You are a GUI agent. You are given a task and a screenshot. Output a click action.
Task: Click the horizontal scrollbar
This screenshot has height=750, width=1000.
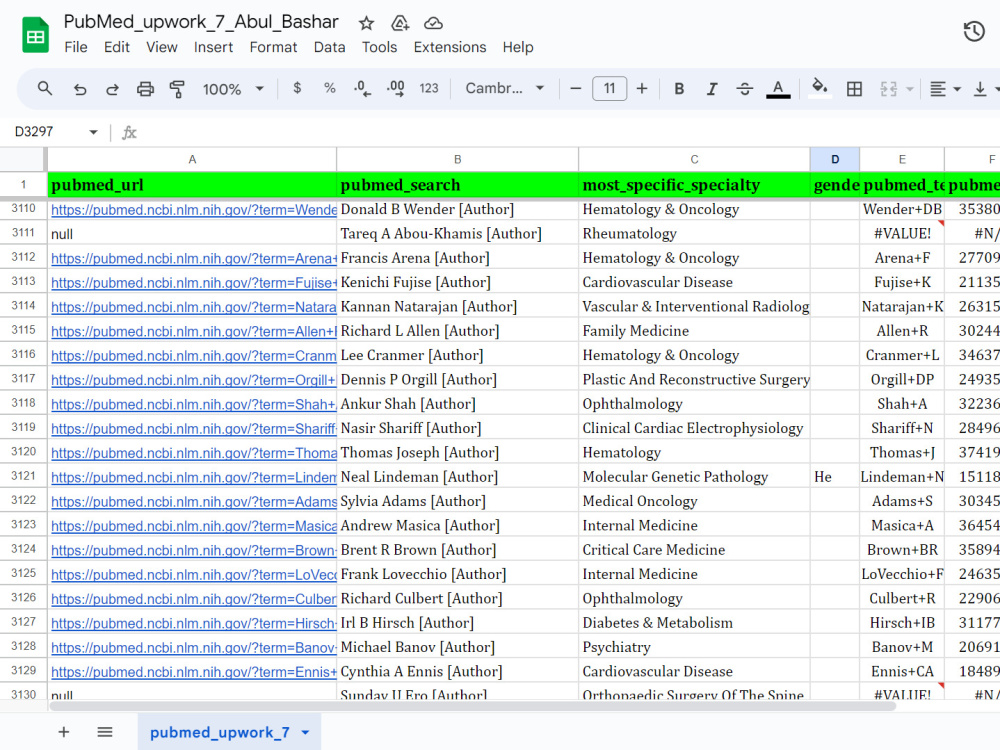pyautogui.click(x=473, y=706)
